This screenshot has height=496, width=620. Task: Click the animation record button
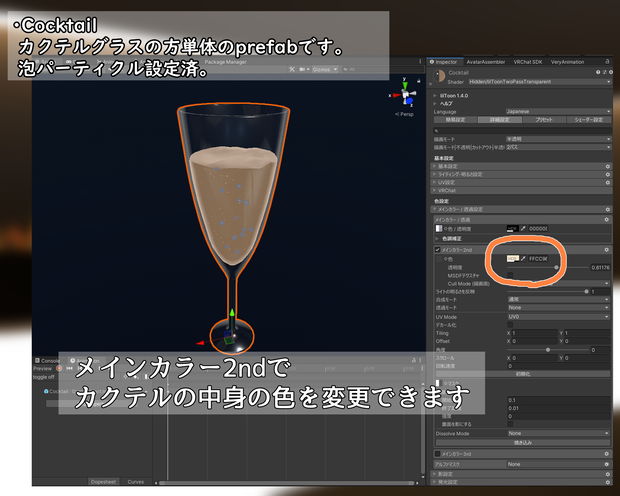[59, 368]
